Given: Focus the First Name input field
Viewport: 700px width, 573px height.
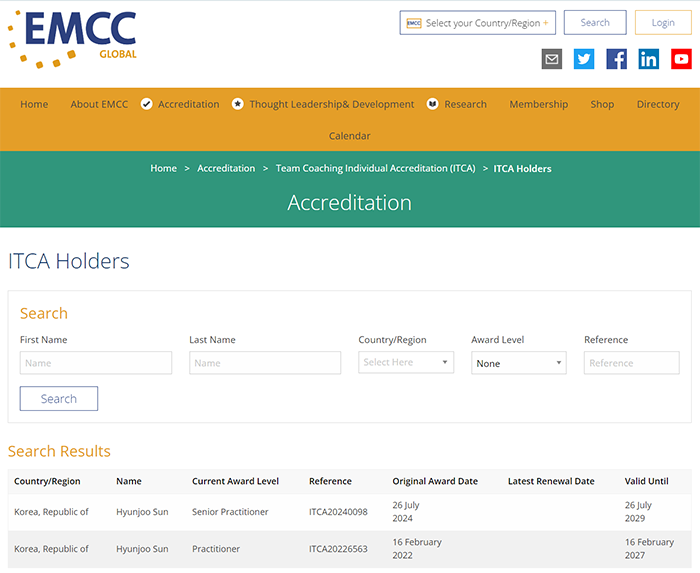Looking at the screenshot, I should coord(96,363).
